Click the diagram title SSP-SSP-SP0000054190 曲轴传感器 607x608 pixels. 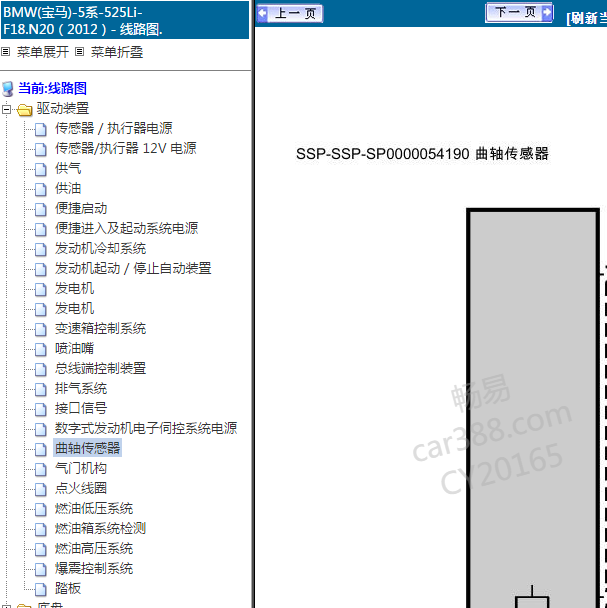[422, 154]
